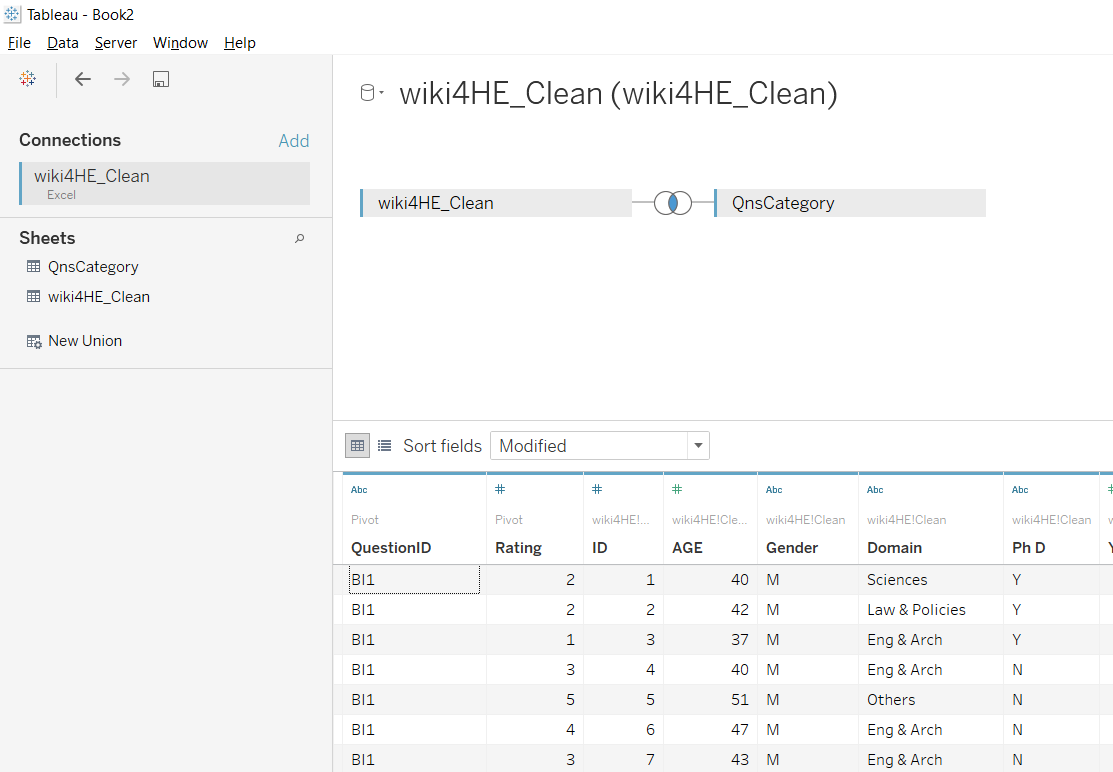Go back with the left arrow icon
This screenshot has width=1113, height=772.
coord(83,79)
